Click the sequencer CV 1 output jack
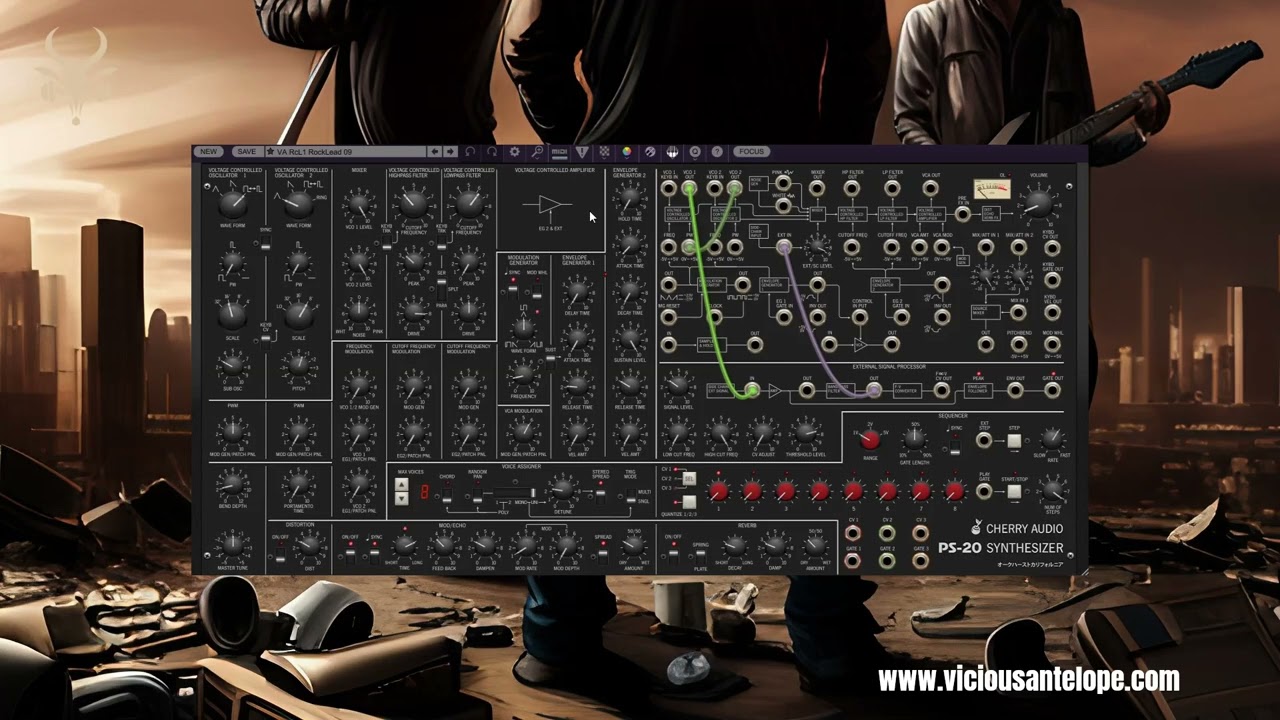This screenshot has width=1280, height=720. [853, 533]
